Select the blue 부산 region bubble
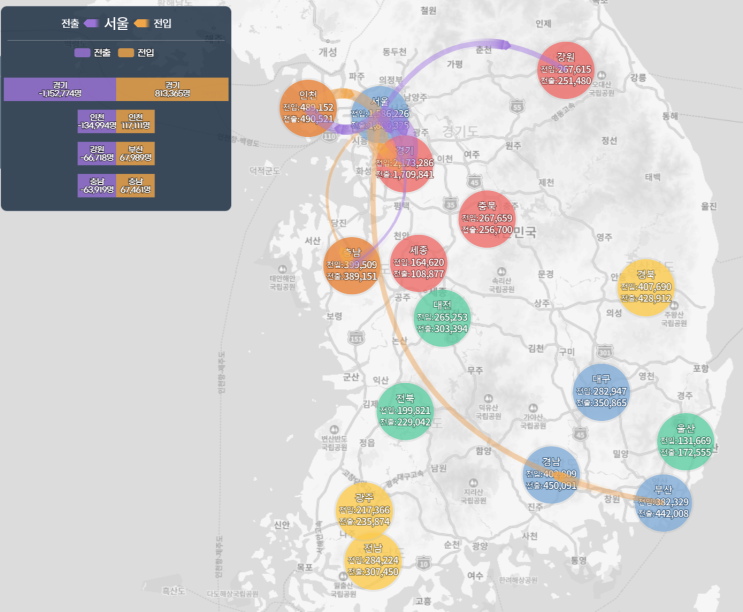 [x=663, y=502]
